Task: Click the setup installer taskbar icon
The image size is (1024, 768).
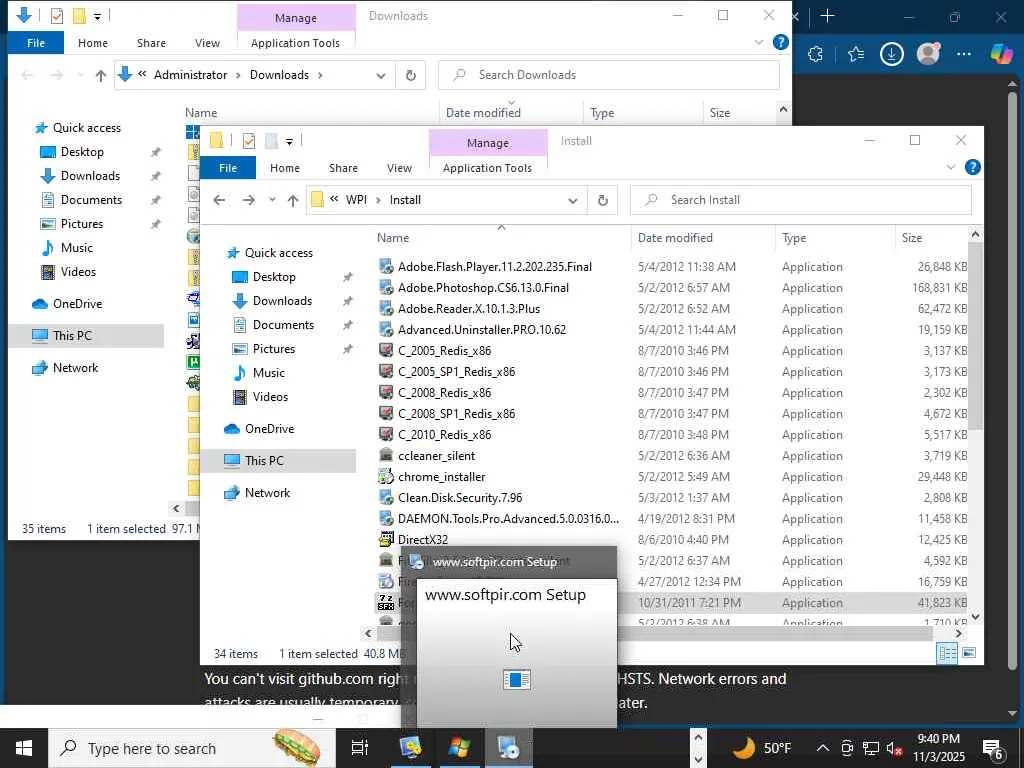Action: pyautogui.click(x=508, y=748)
